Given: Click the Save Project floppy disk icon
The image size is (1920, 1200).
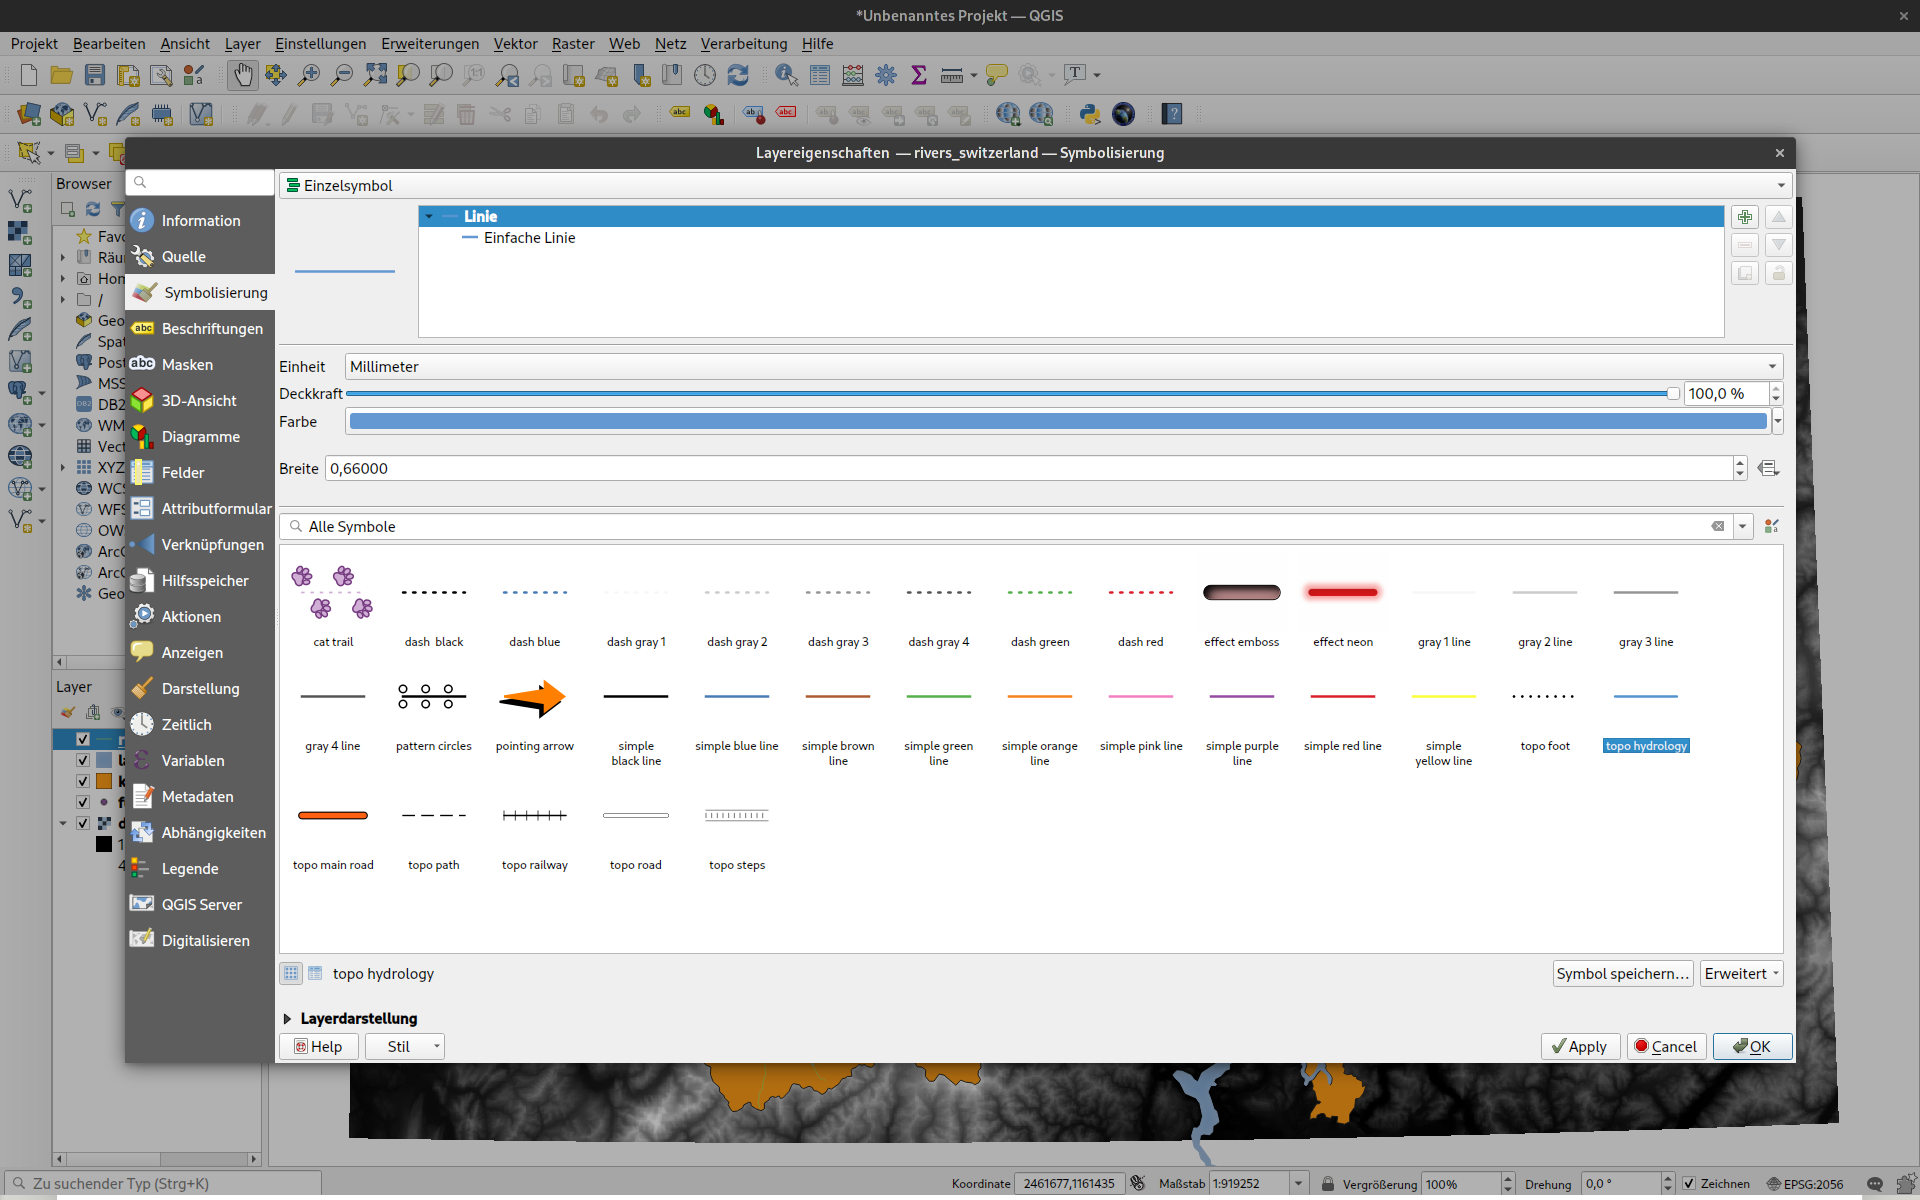Looking at the screenshot, I should [94, 75].
